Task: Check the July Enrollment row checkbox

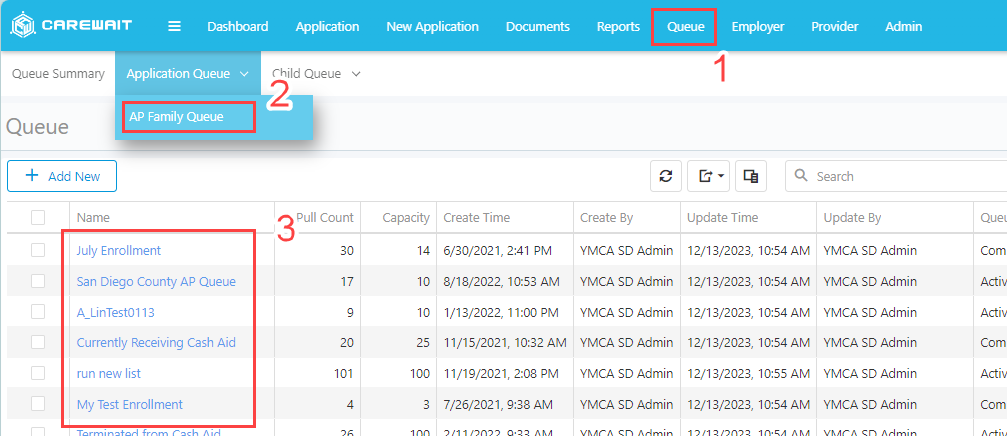Action: (38, 251)
